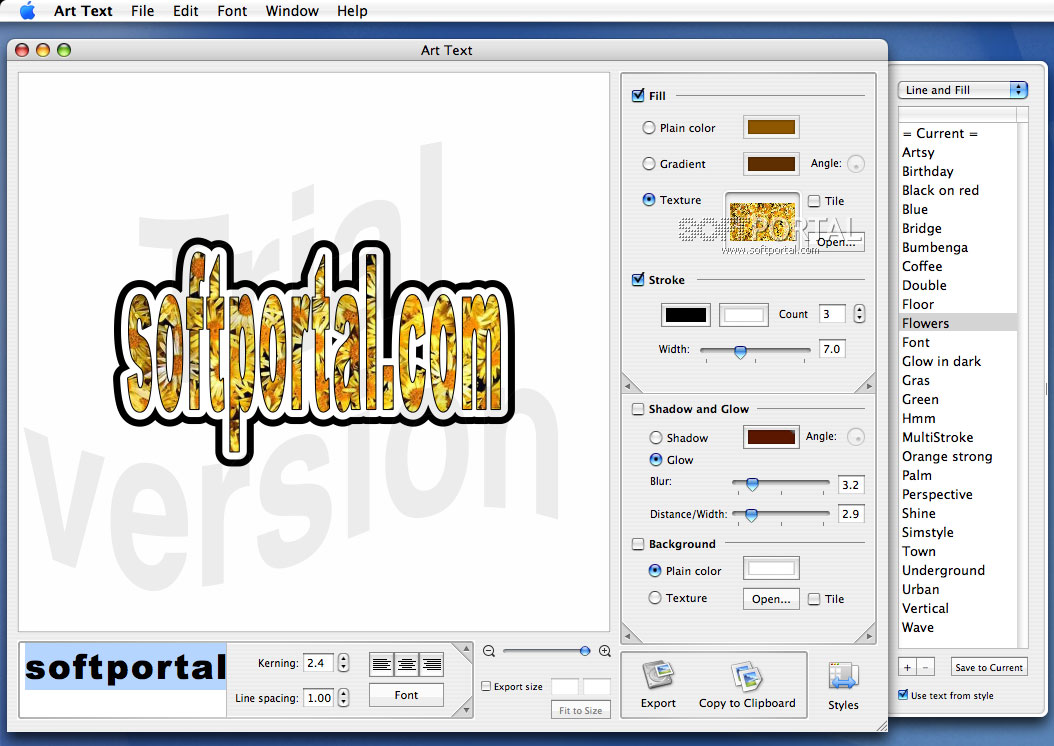
Task: Click right expander arrow below Stroke panel
Action: pyautogui.click(x=868, y=386)
